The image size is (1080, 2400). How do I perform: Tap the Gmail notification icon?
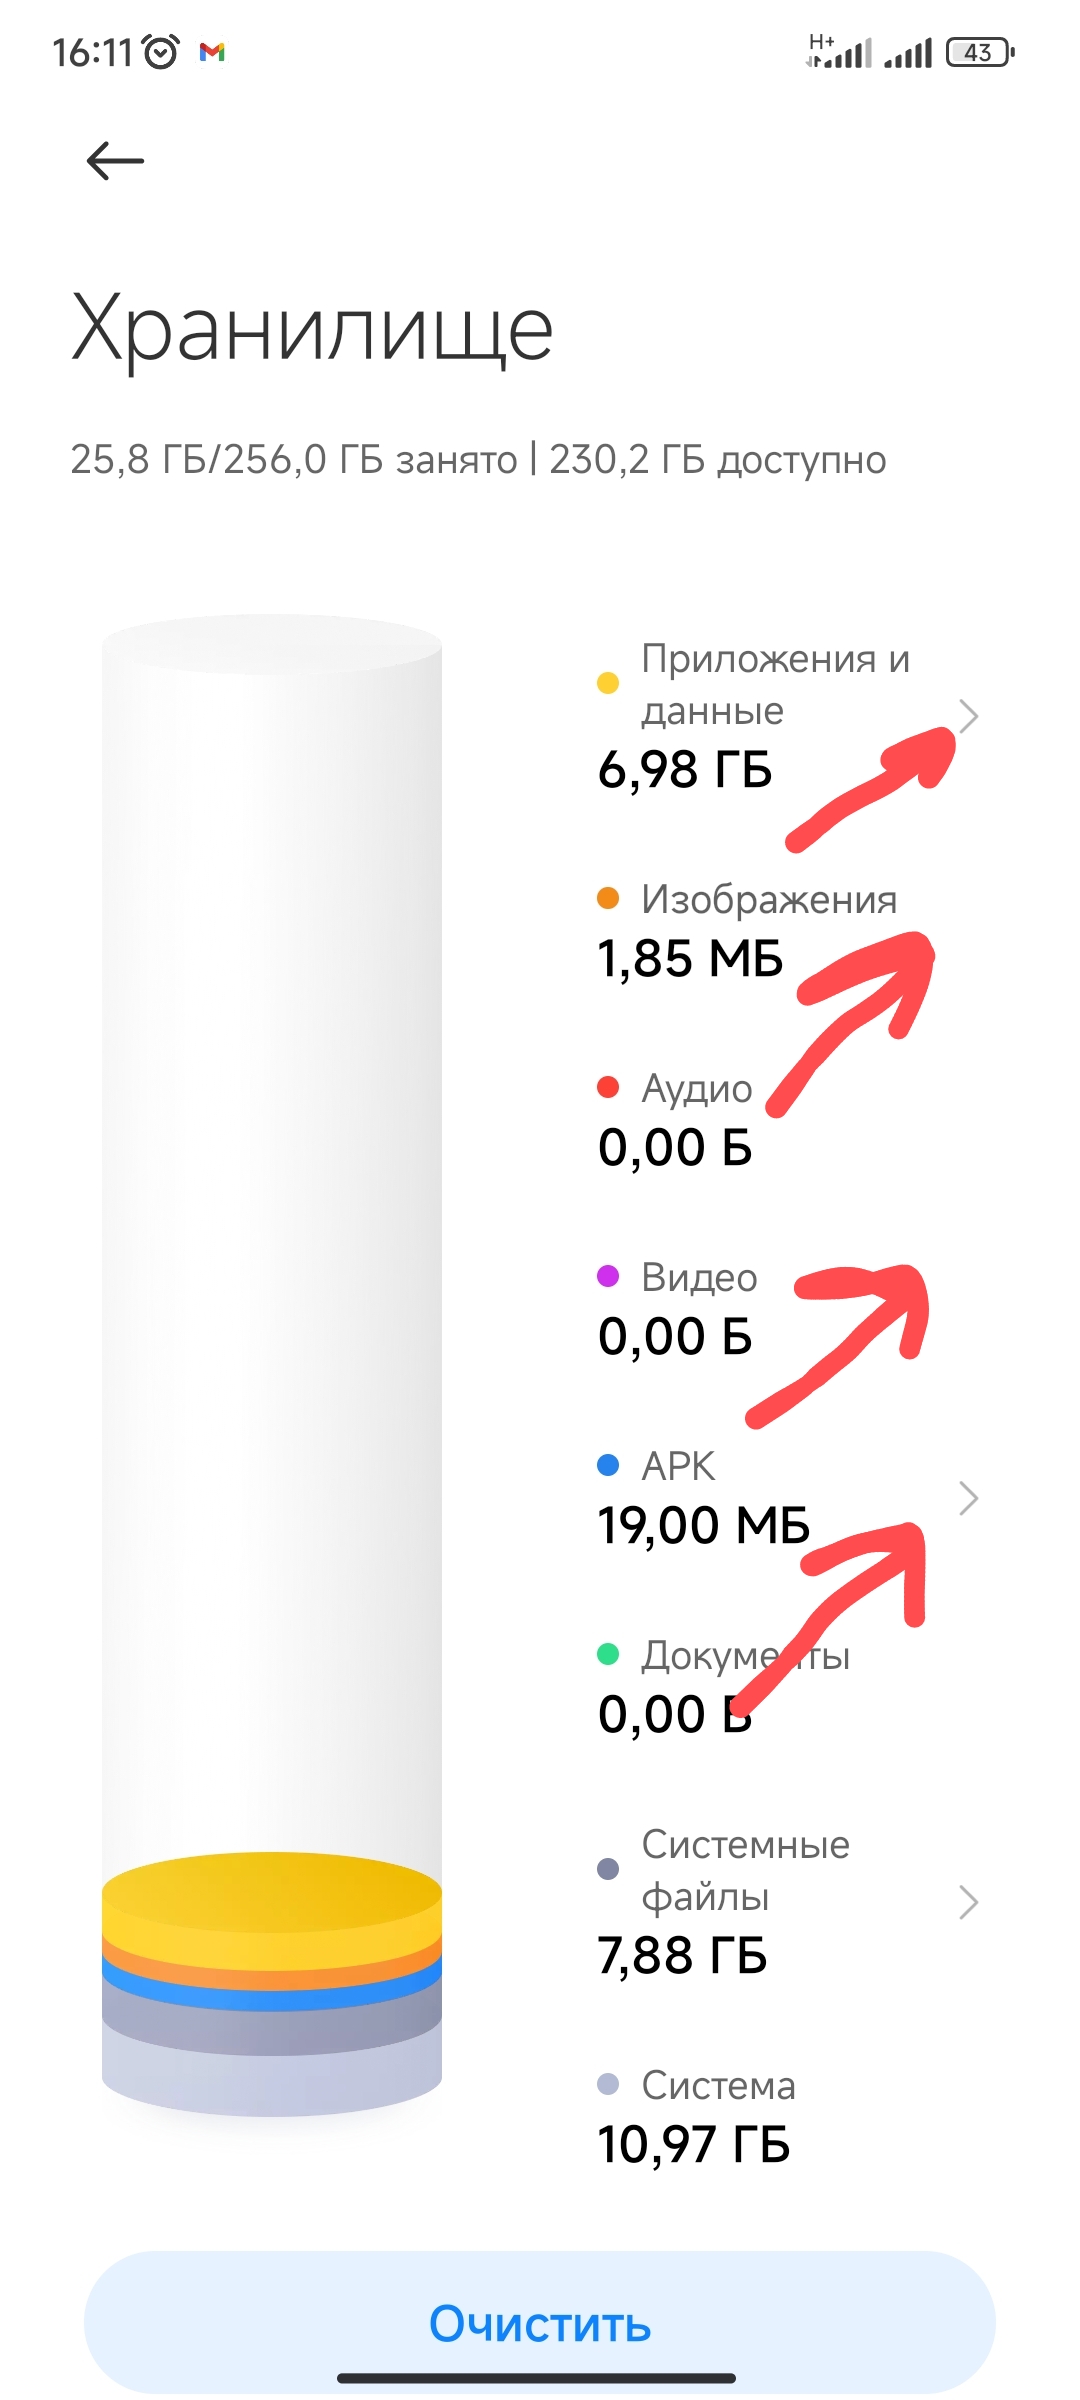point(212,52)
